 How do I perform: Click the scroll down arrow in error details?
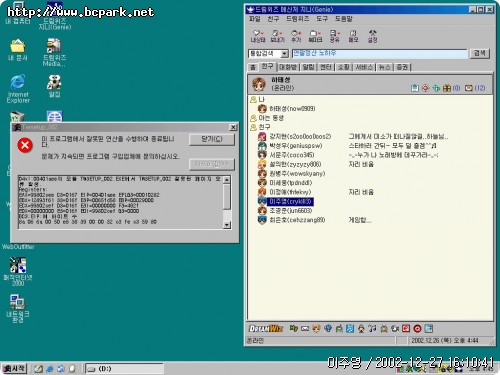tap(227, 225)
